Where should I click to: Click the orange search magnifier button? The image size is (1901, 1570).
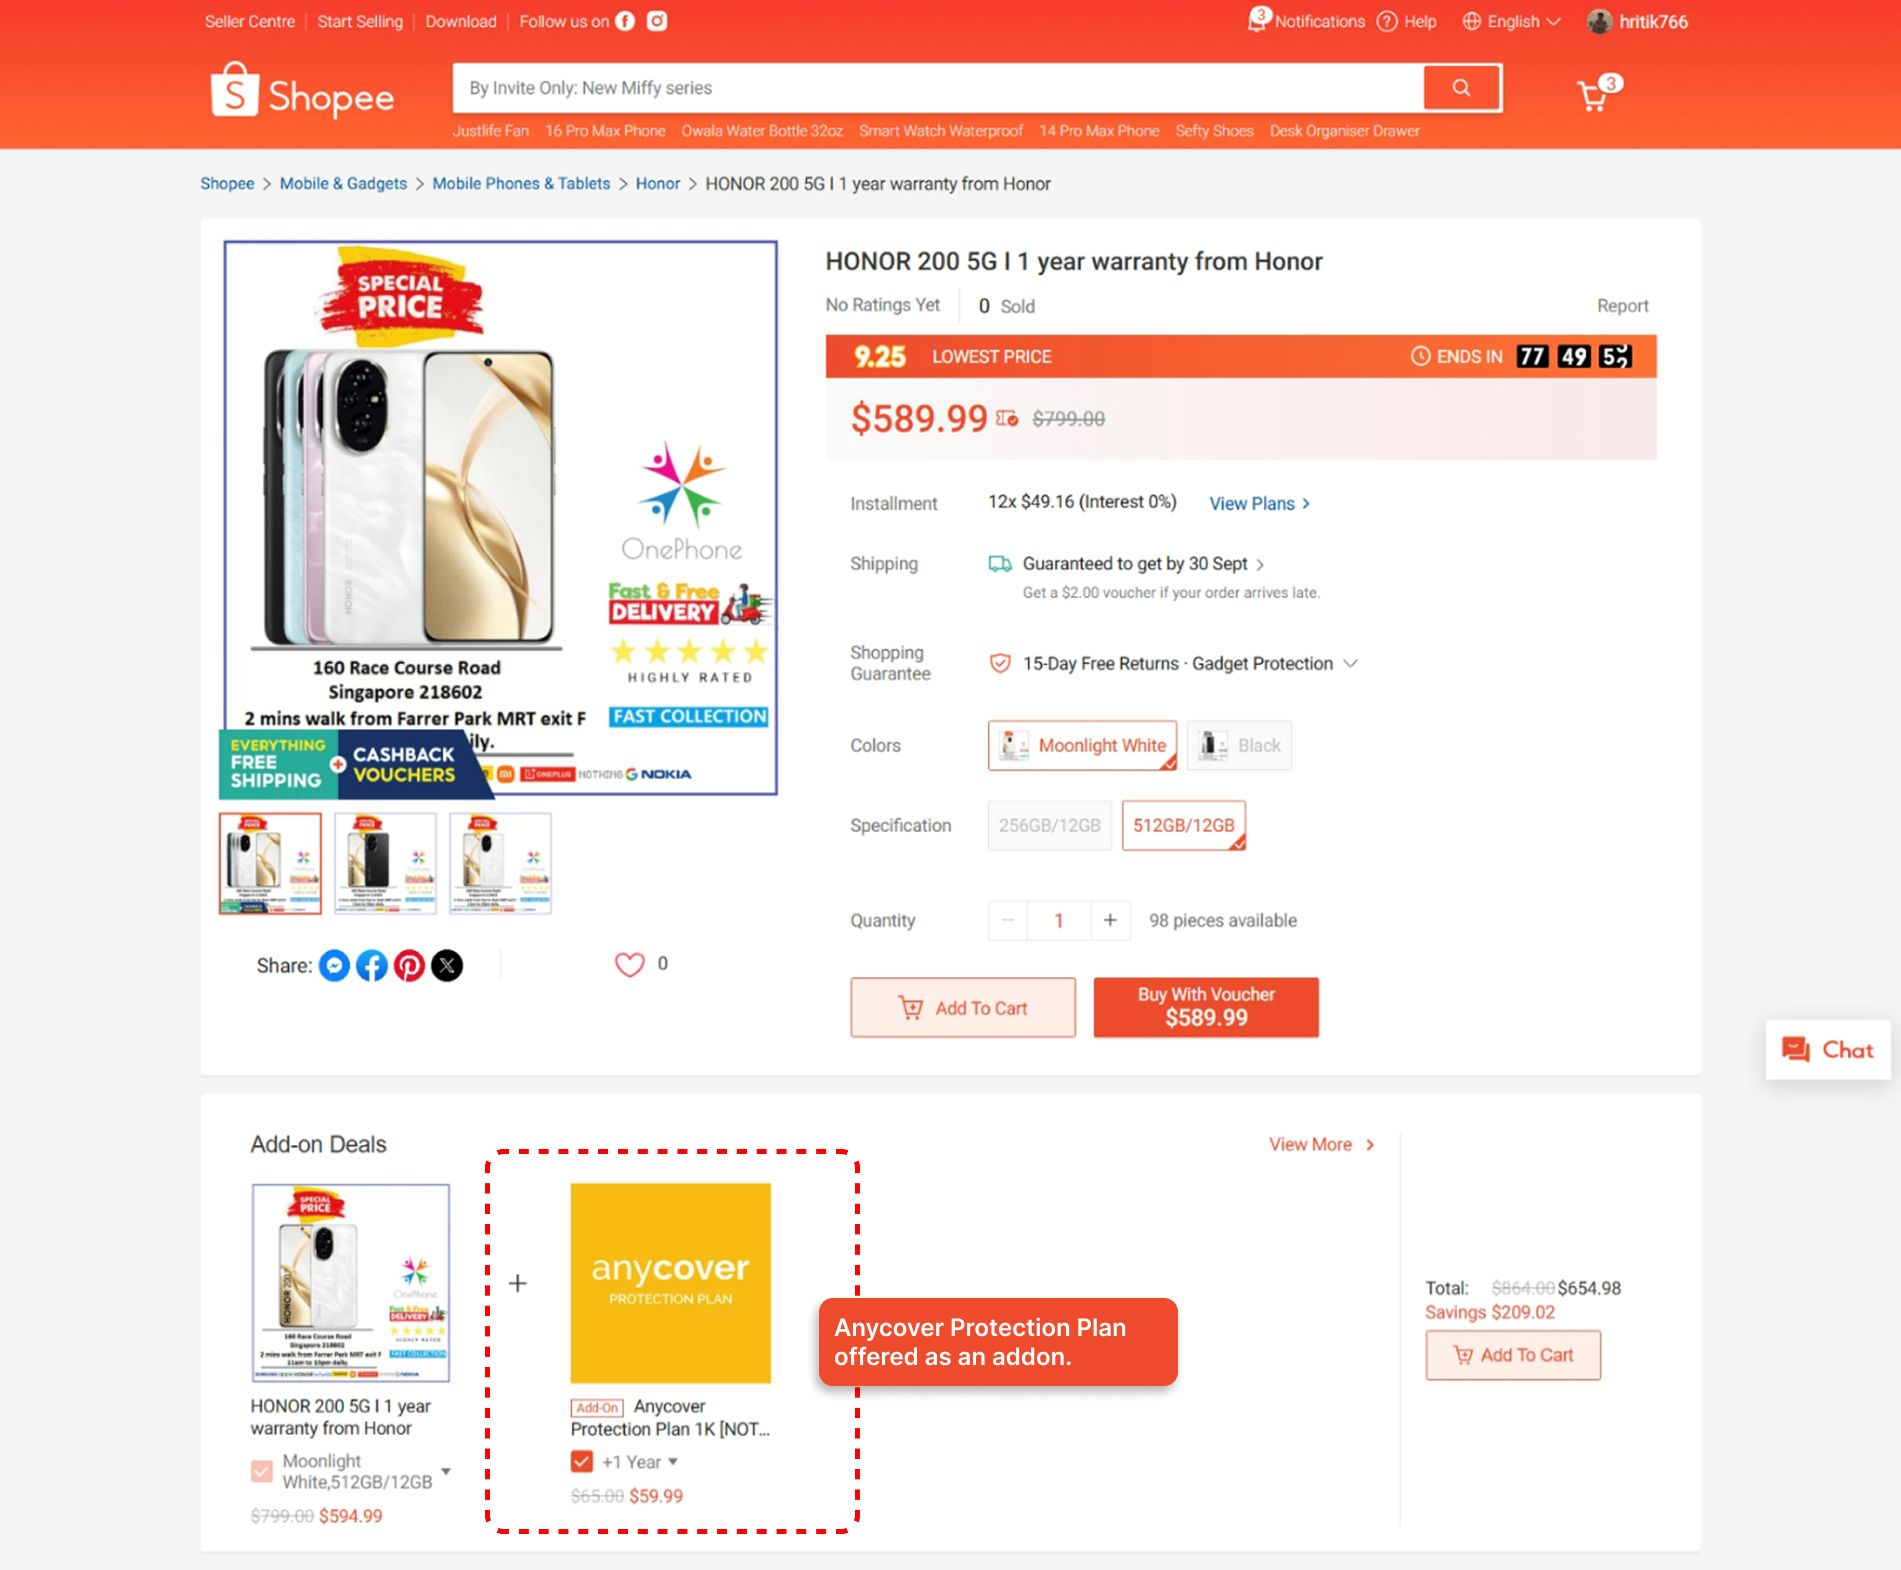click(1462, 88)
